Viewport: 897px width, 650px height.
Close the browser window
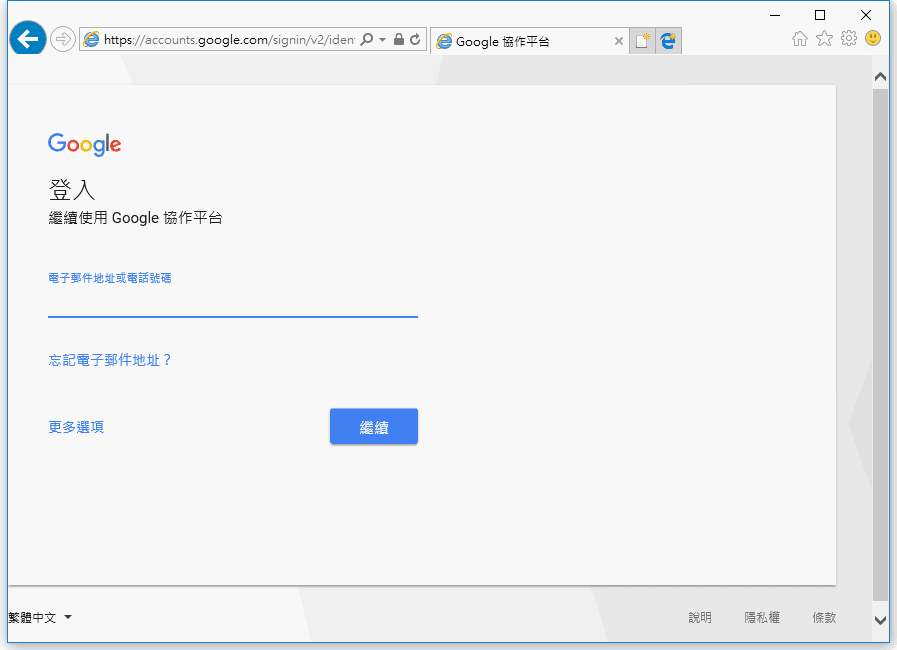pos(866,15)
